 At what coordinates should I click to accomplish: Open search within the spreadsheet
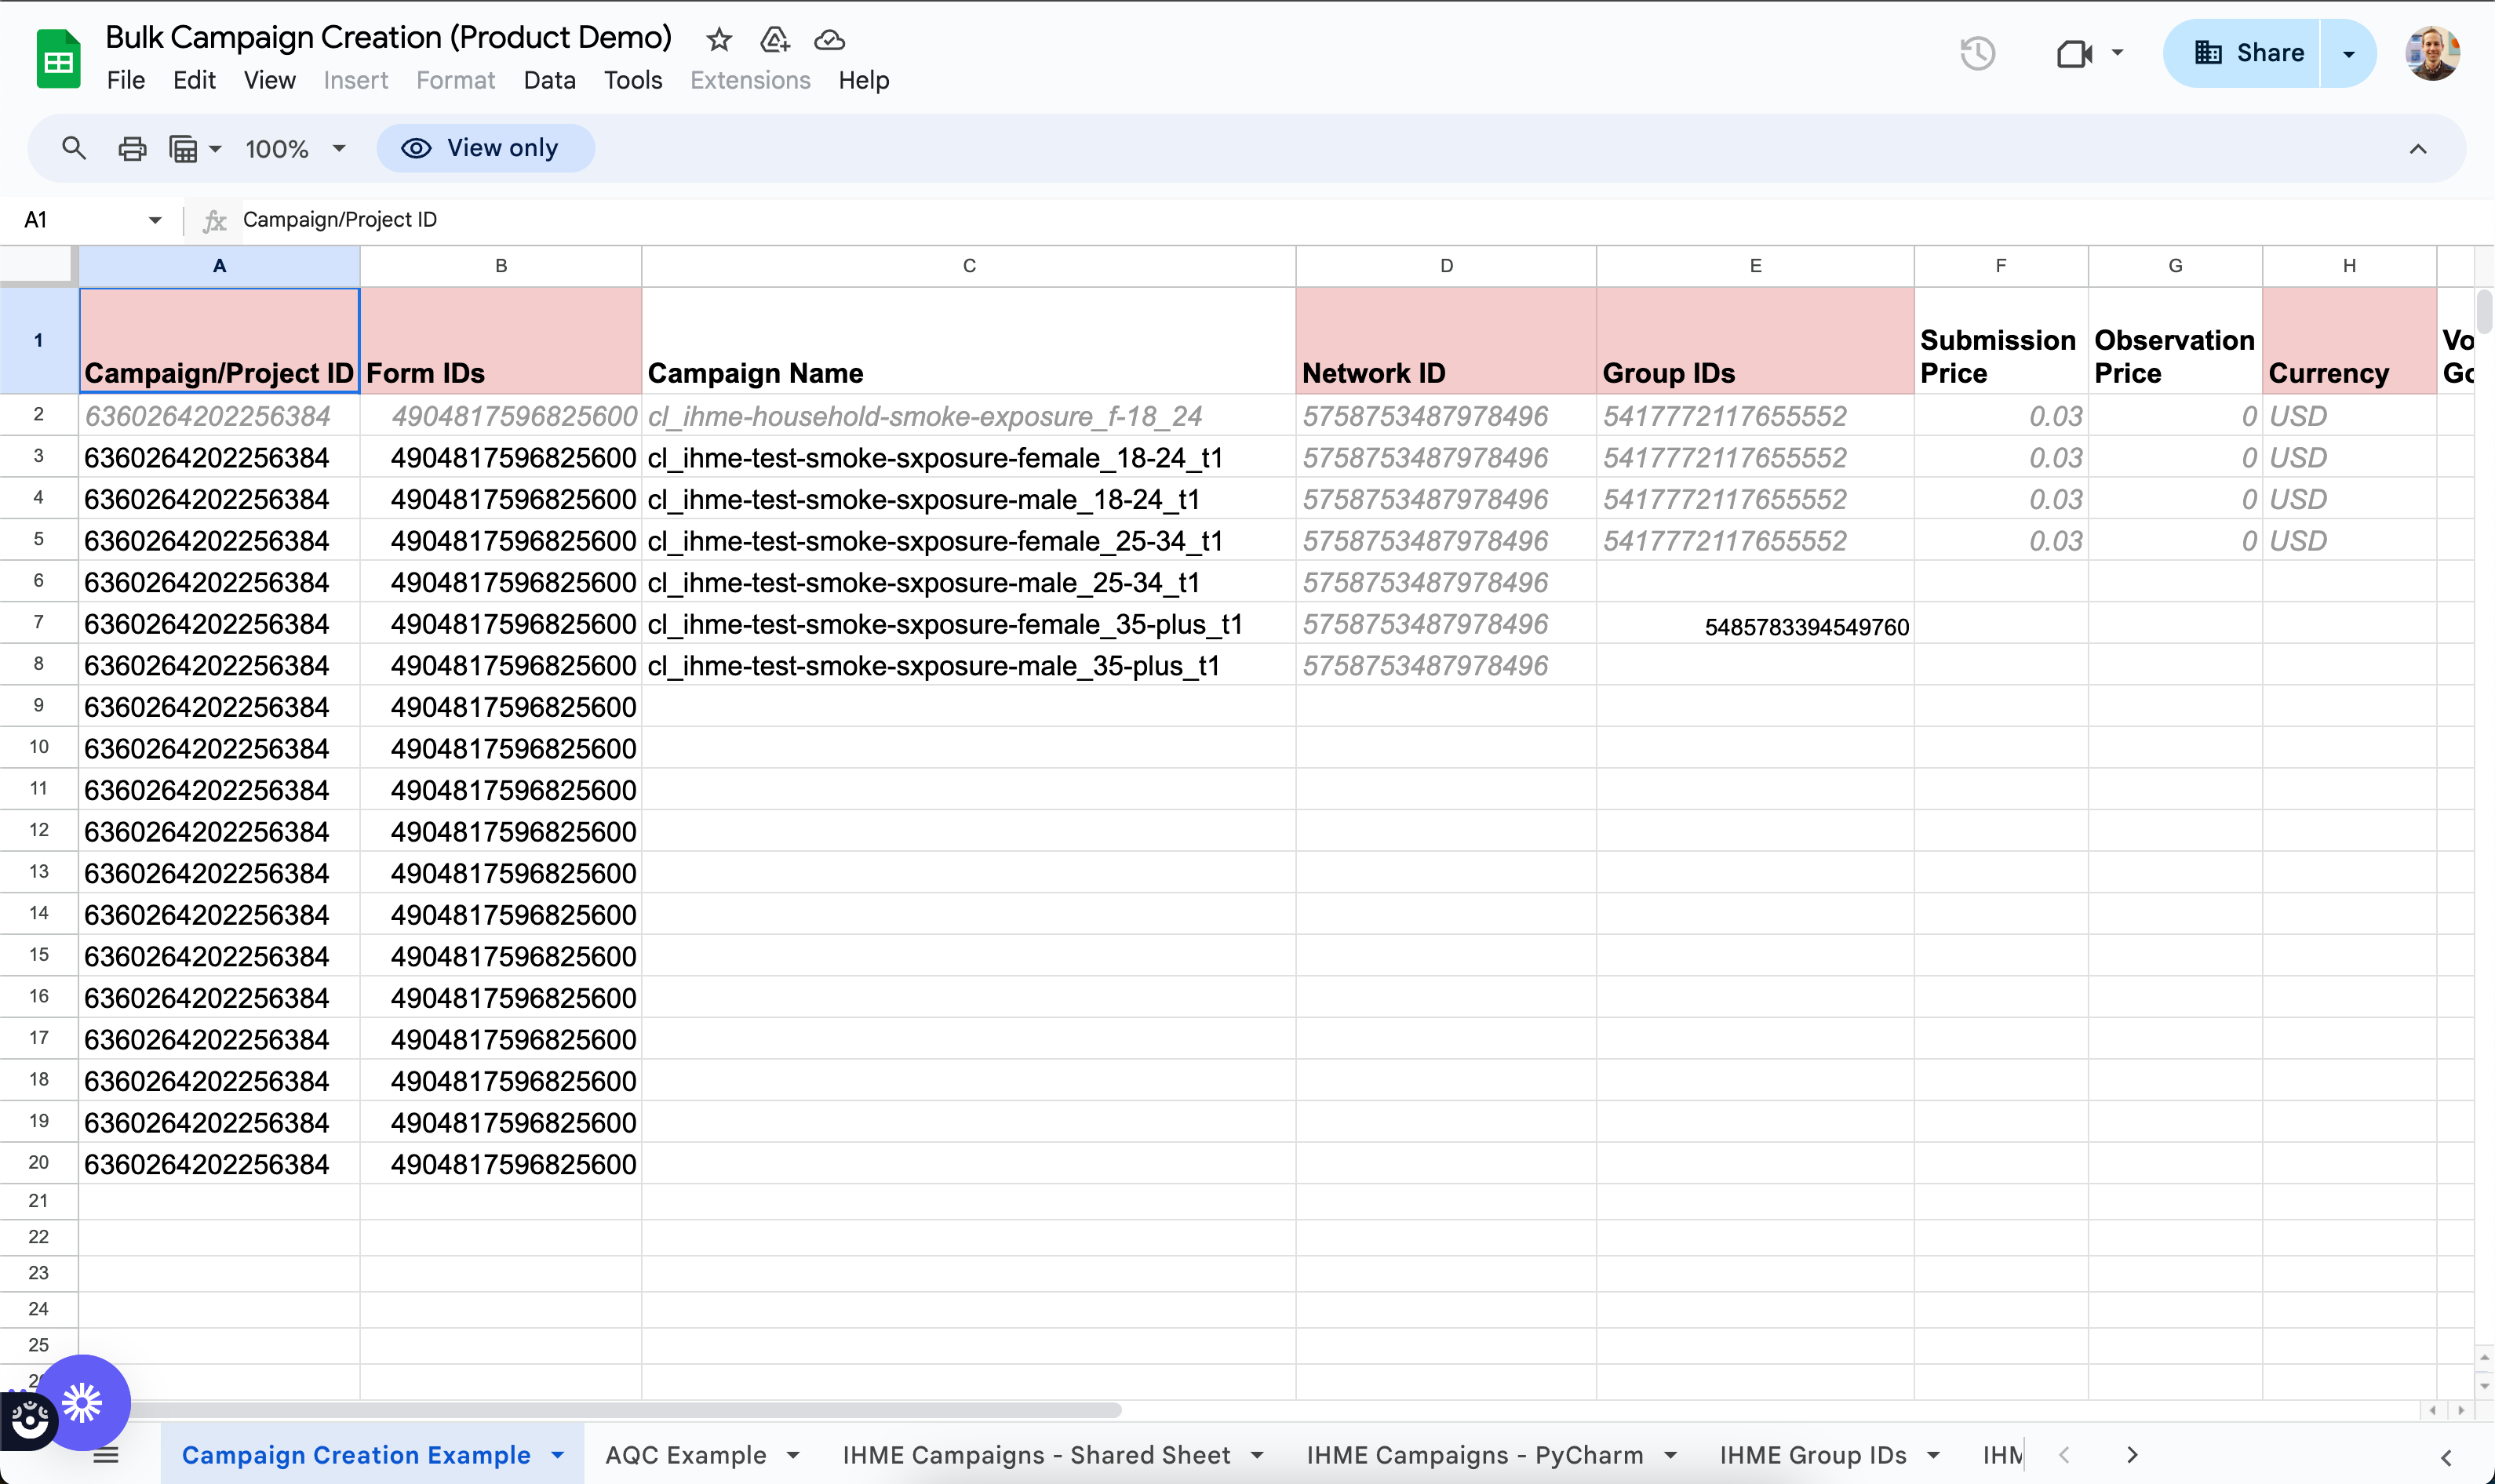pyautogui.click(x=73, y=147)
